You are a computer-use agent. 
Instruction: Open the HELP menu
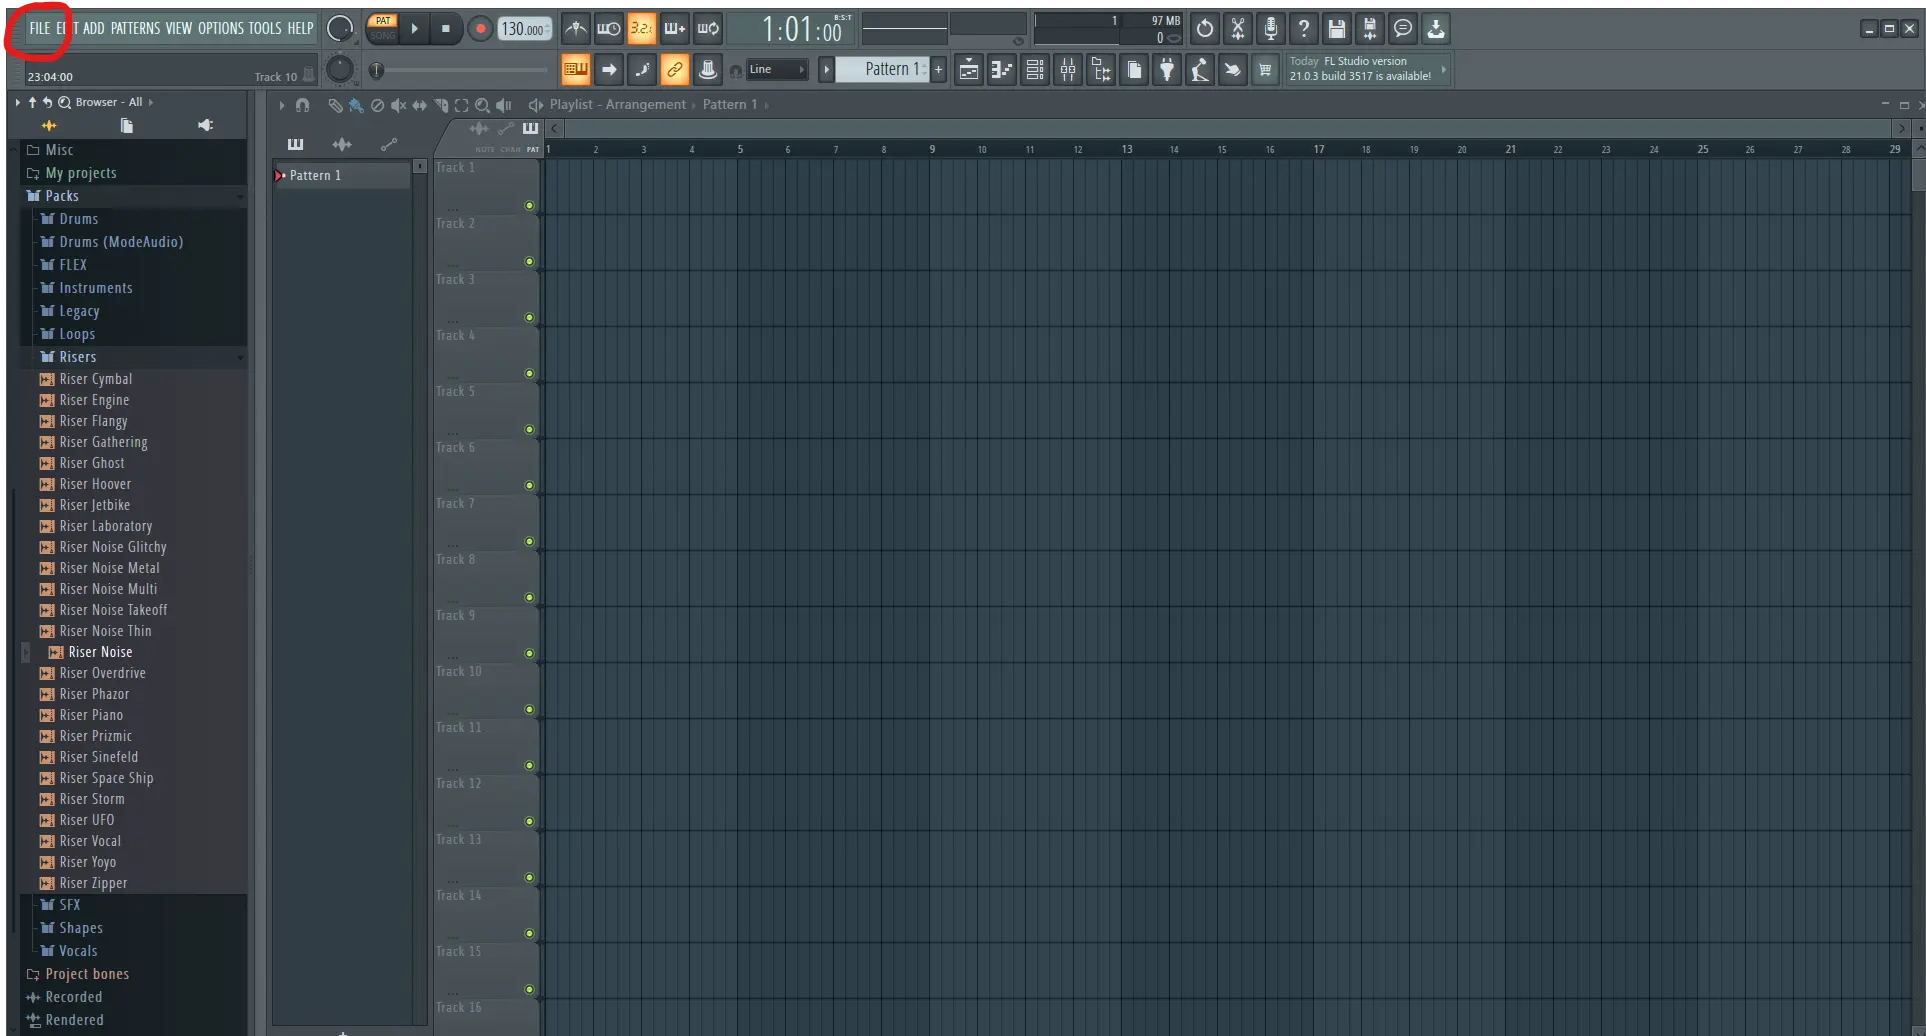click(300, 28)
